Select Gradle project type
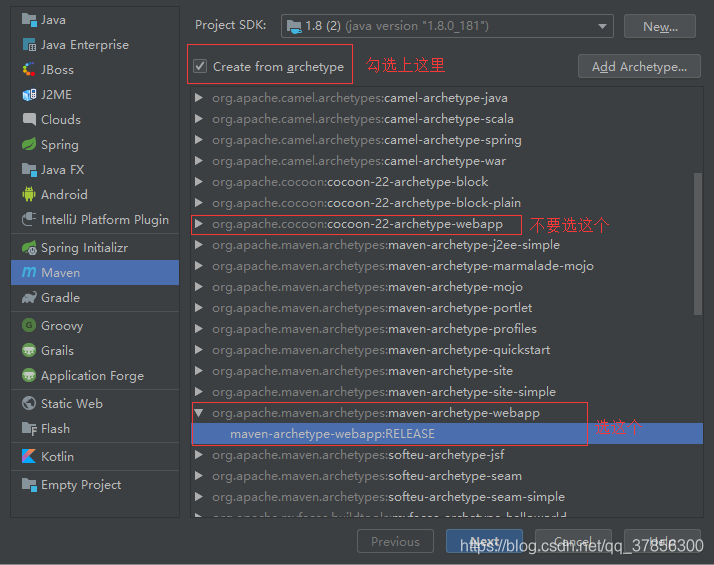The image size is (714, 565). click(95, 298)
